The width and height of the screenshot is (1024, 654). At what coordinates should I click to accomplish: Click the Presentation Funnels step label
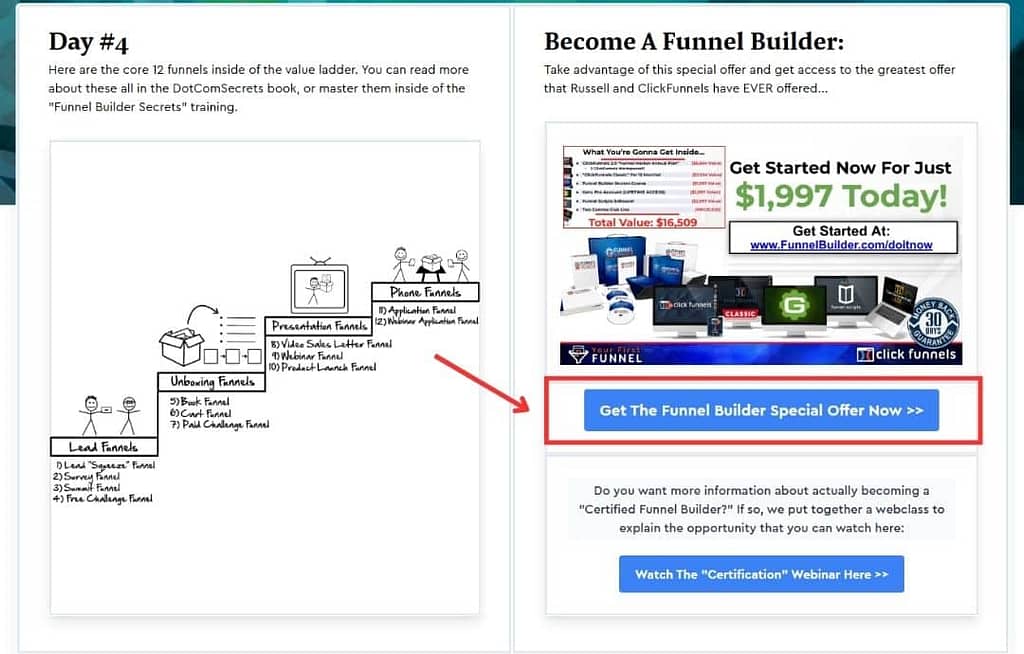[x=319, y=325]
